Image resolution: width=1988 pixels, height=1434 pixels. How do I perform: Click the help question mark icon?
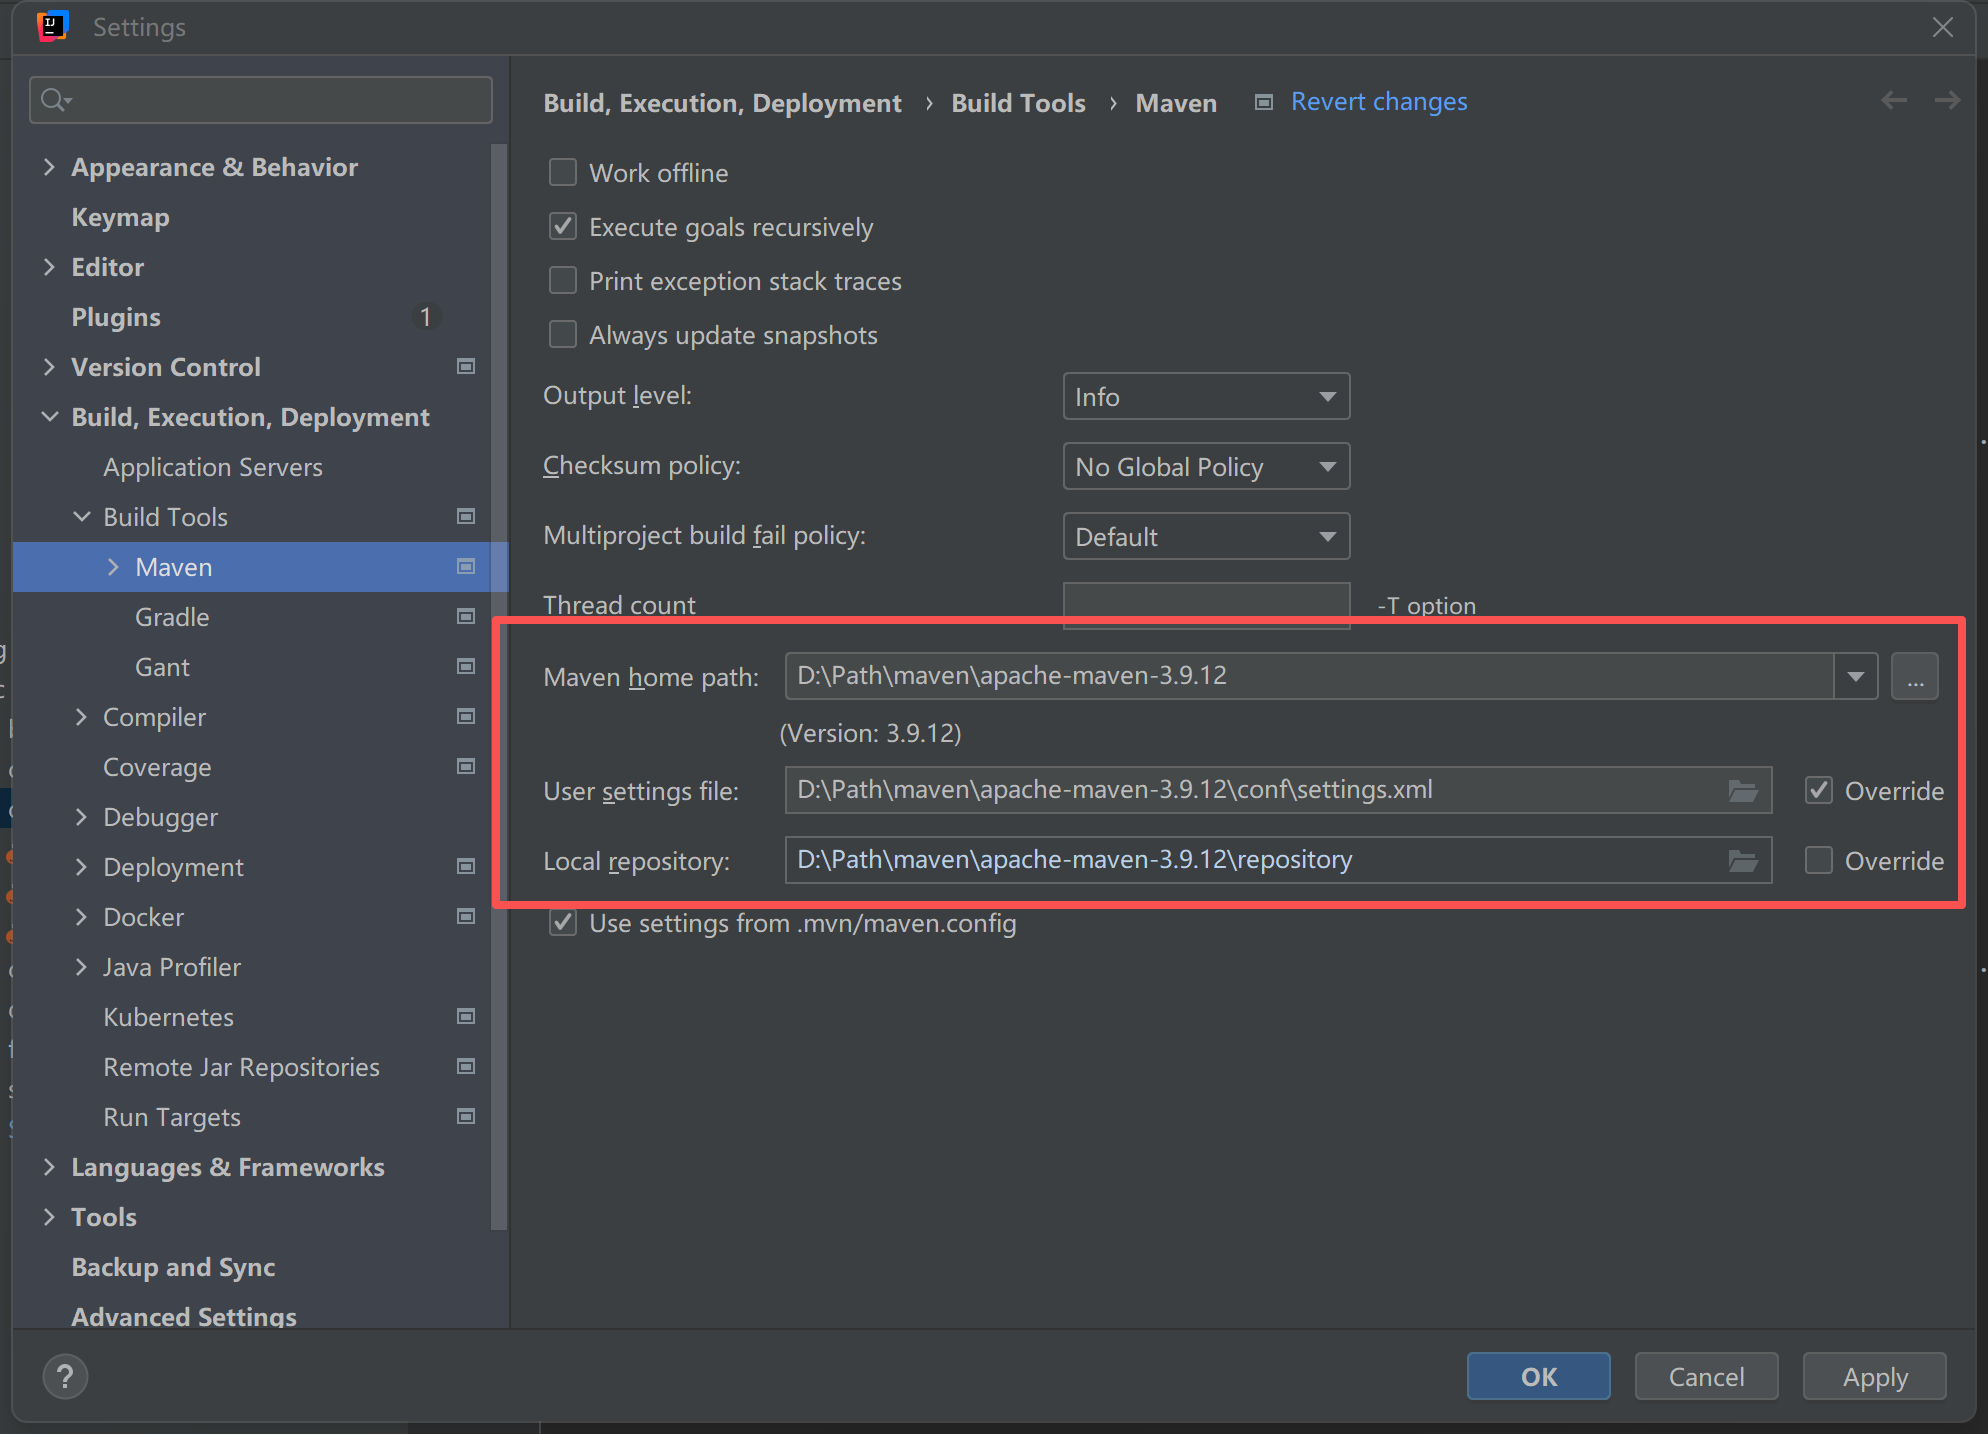pyautogui.click(x=65, y=1377)
